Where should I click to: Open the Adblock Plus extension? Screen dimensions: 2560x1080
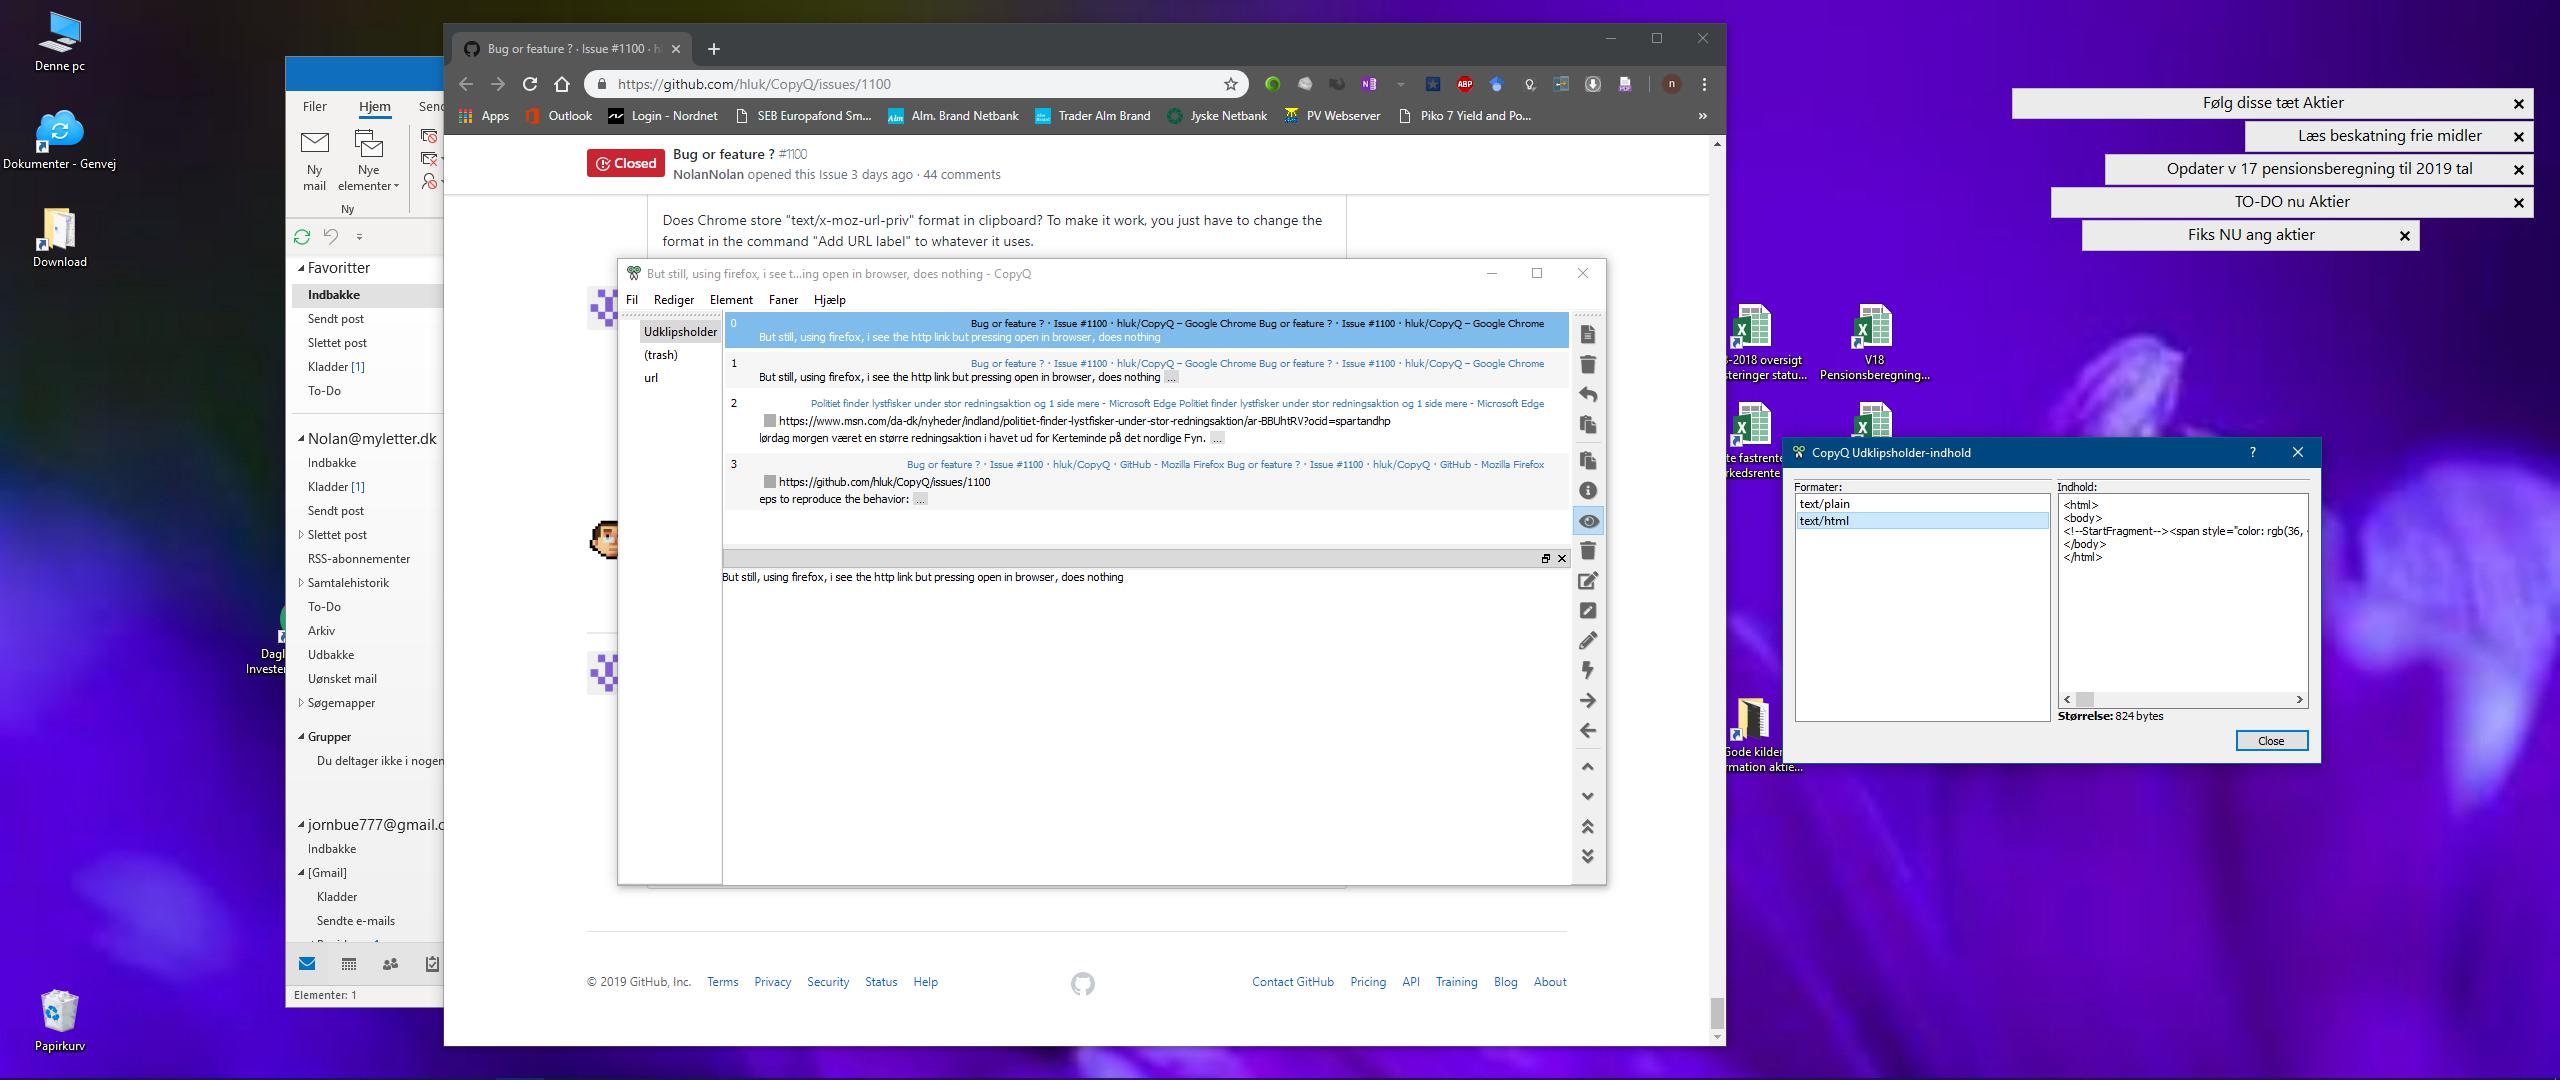[x=1463, y=84]
